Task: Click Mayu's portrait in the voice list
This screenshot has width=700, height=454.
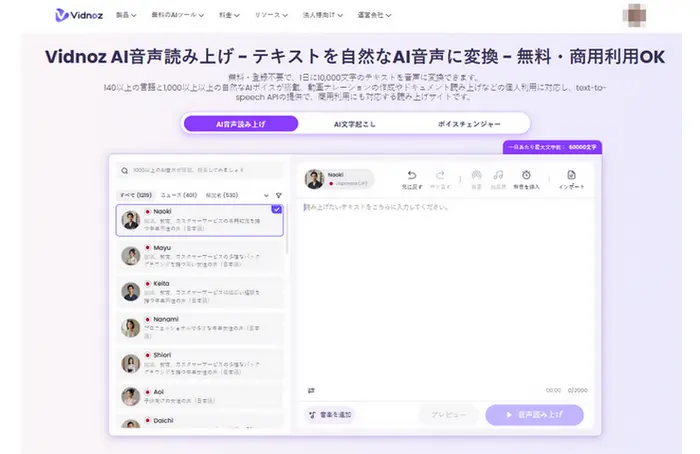Action: point(131,256)
